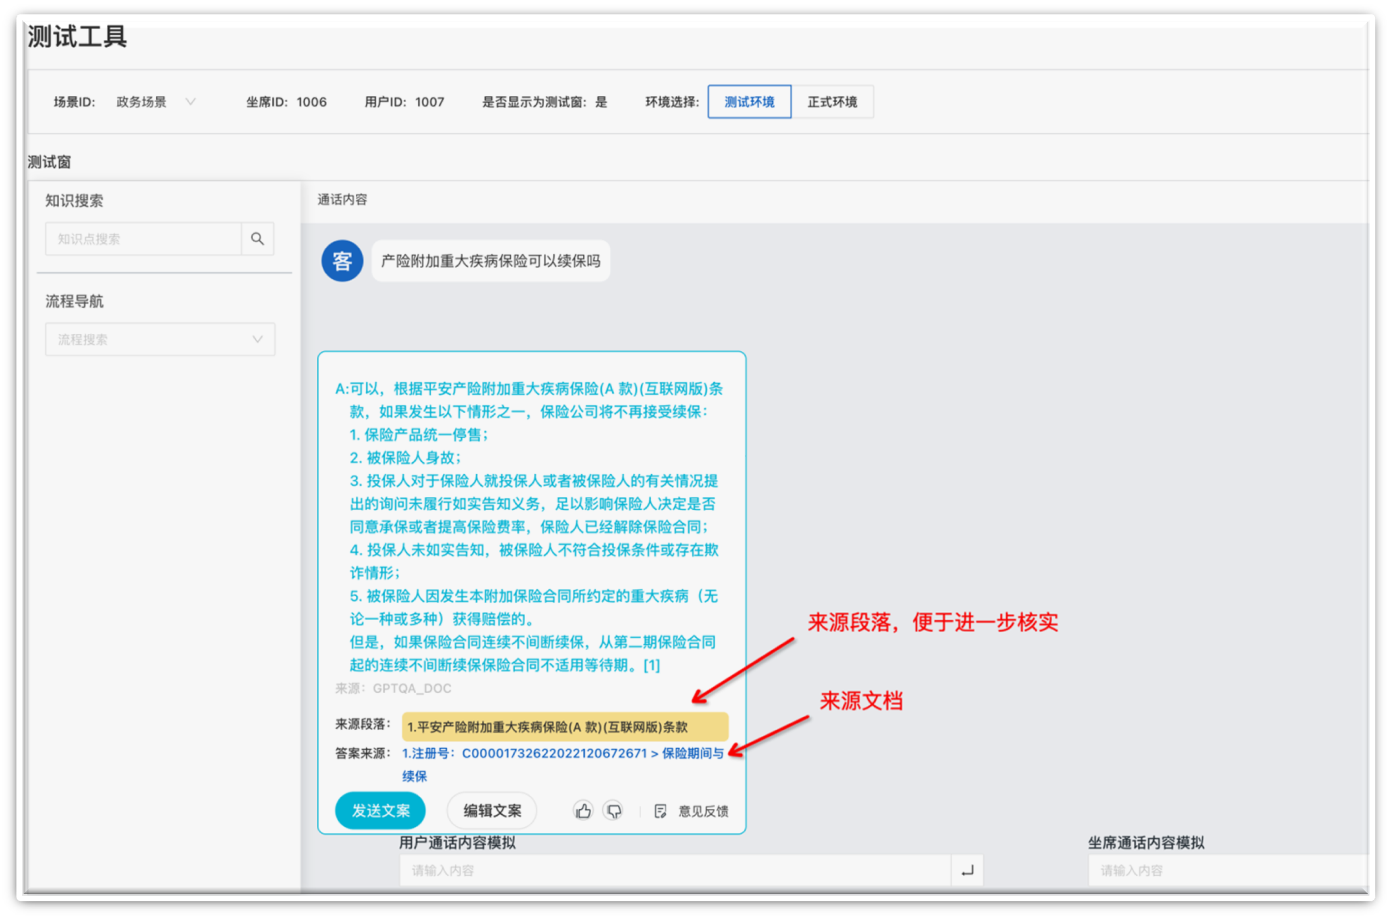
Task: Select the 通话内容 tab header
Action: [x=342, y=200]
